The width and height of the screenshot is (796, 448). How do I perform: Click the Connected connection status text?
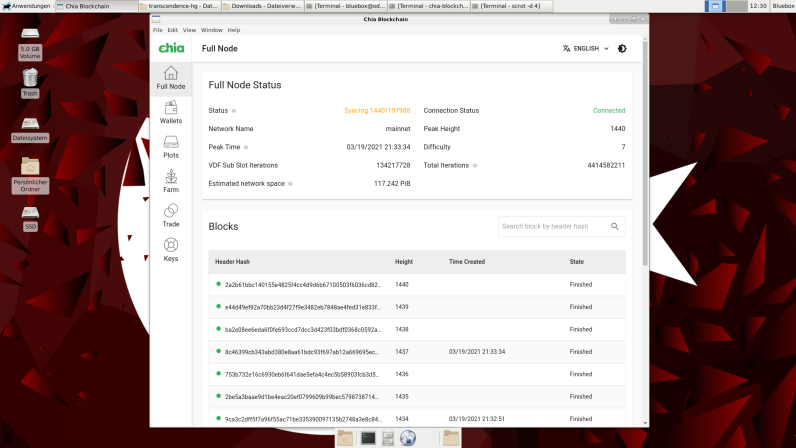click(609, 111)
